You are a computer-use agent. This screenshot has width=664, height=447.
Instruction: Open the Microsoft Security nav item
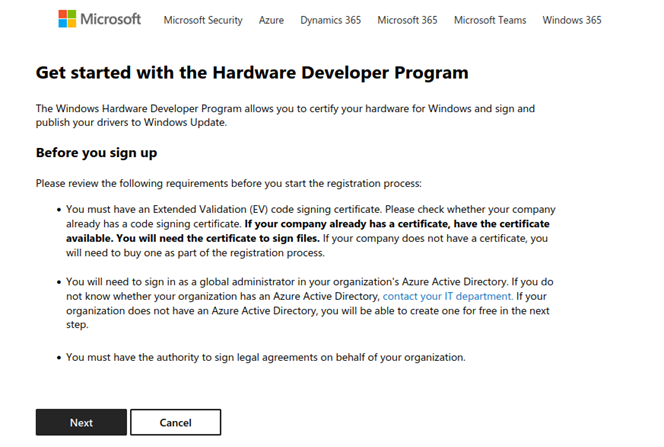pos(203,20)
